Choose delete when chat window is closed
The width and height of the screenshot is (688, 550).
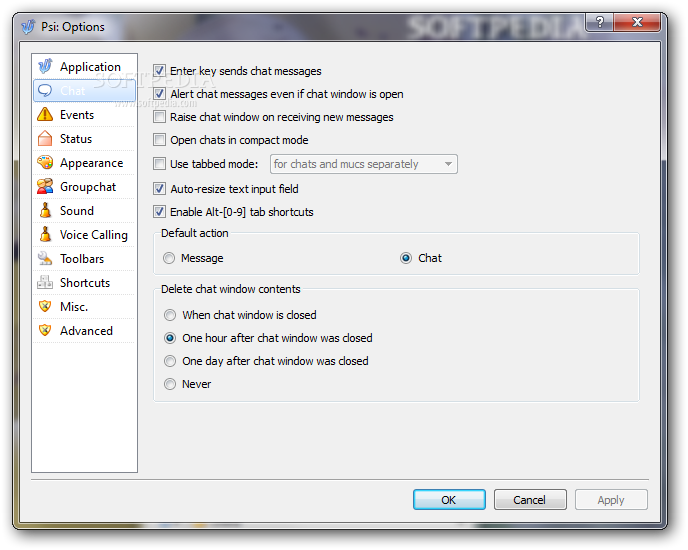point(170,315)
